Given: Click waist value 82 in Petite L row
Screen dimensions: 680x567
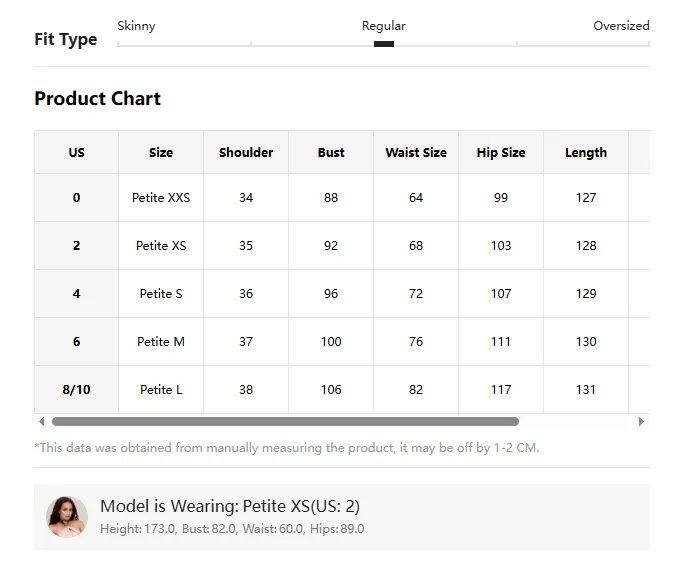Looking at the screenshot, I should 416,390.
